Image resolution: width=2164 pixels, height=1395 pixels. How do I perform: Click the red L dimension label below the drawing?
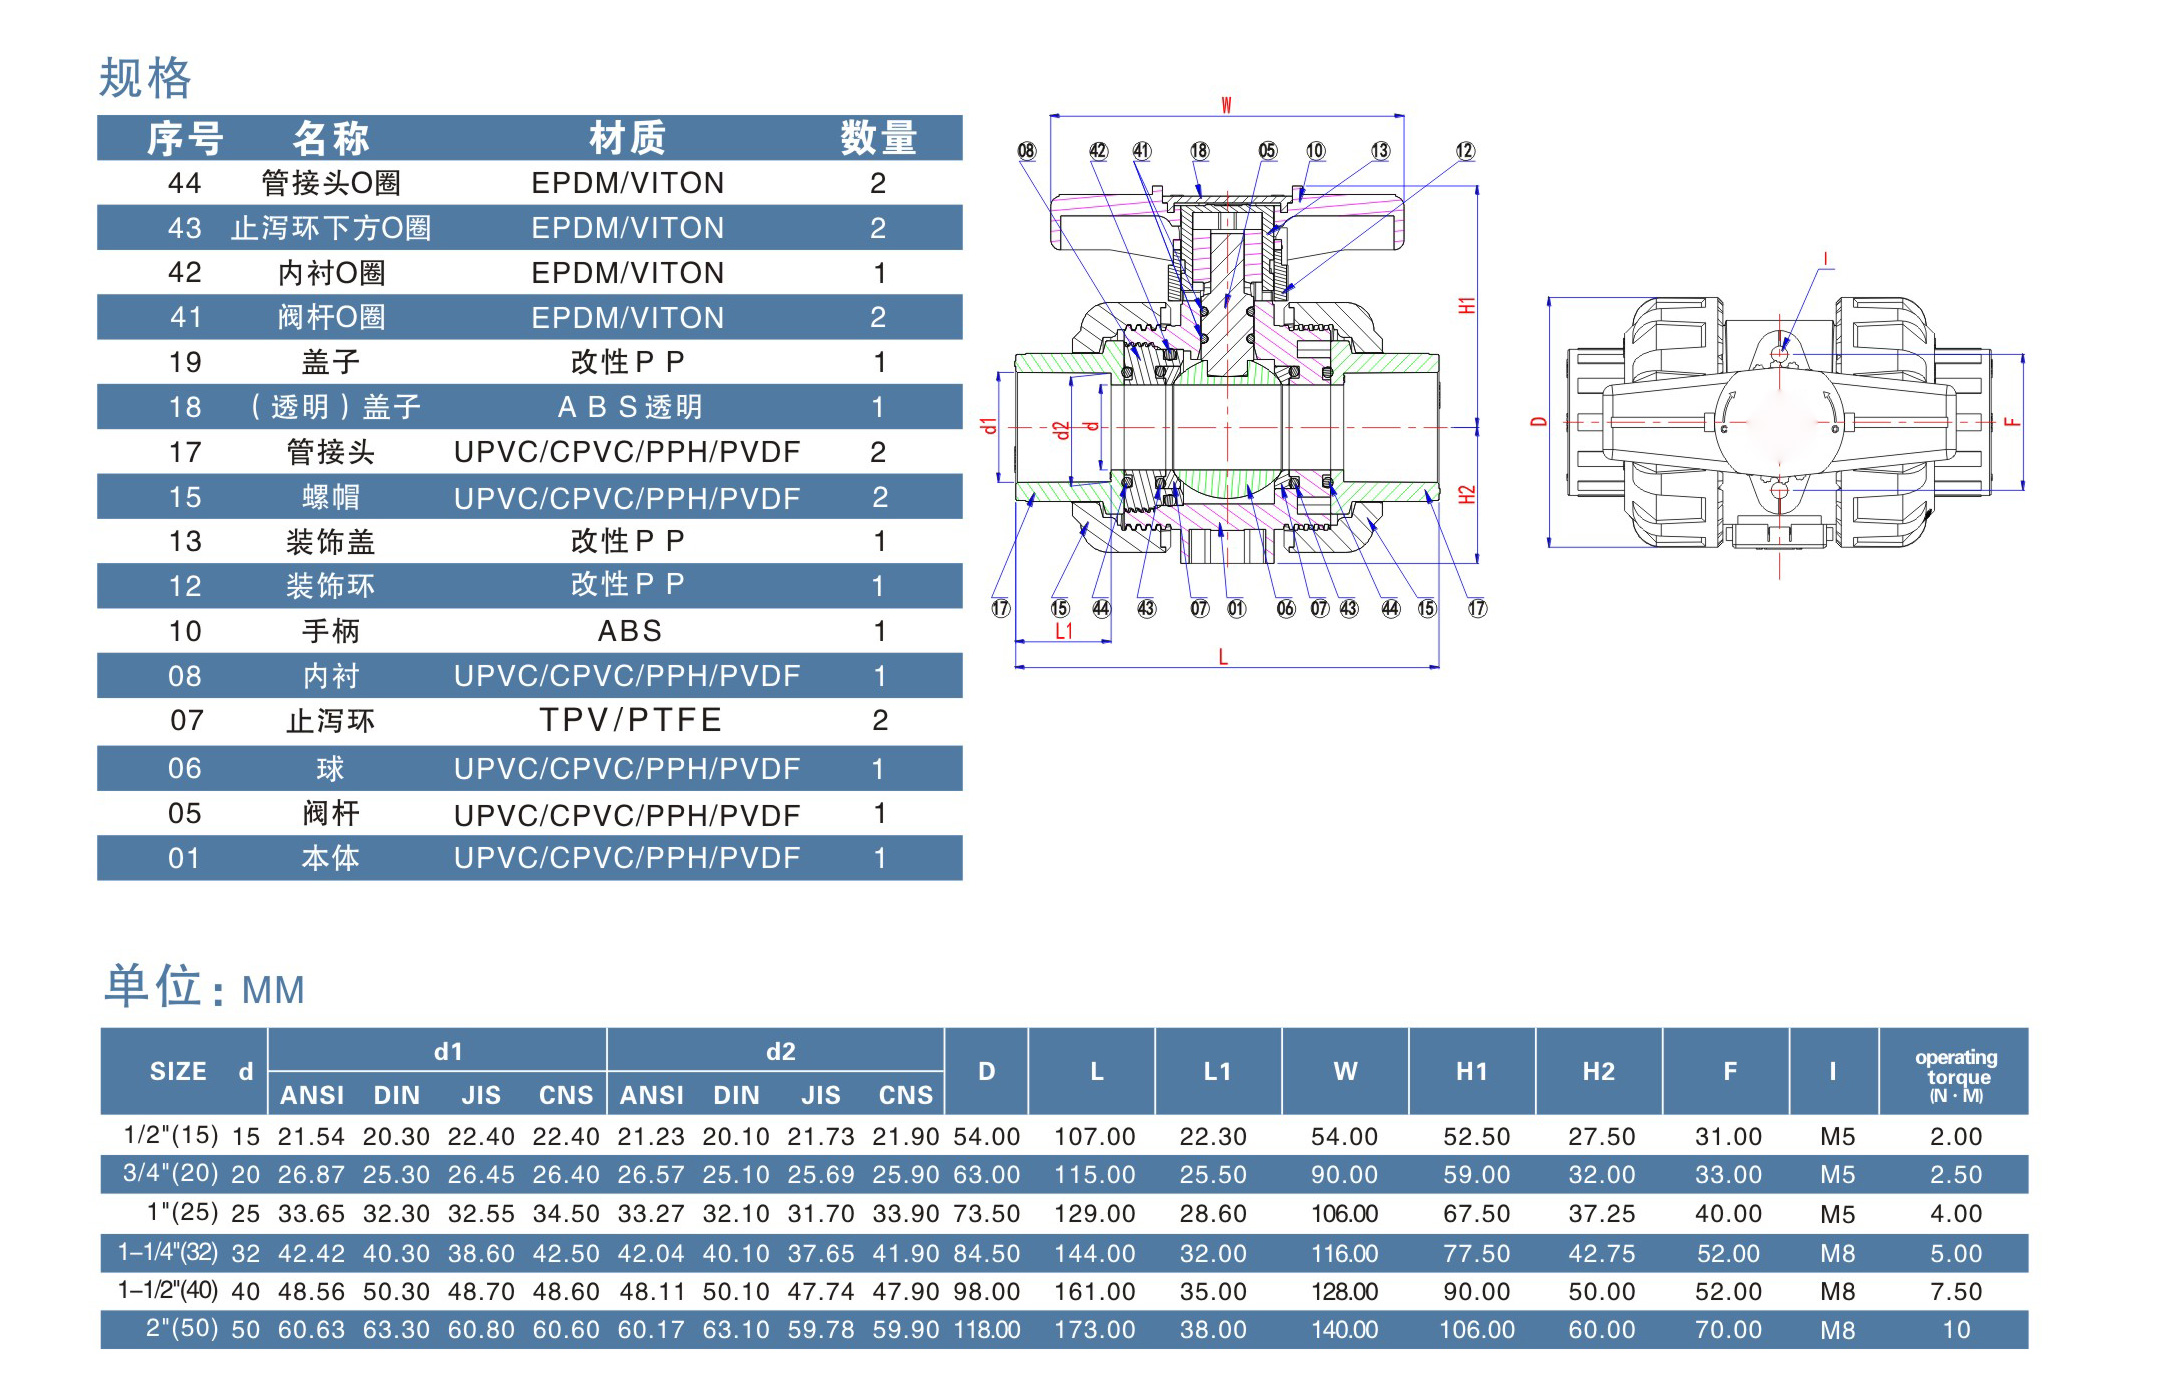tap(1223, 657)
